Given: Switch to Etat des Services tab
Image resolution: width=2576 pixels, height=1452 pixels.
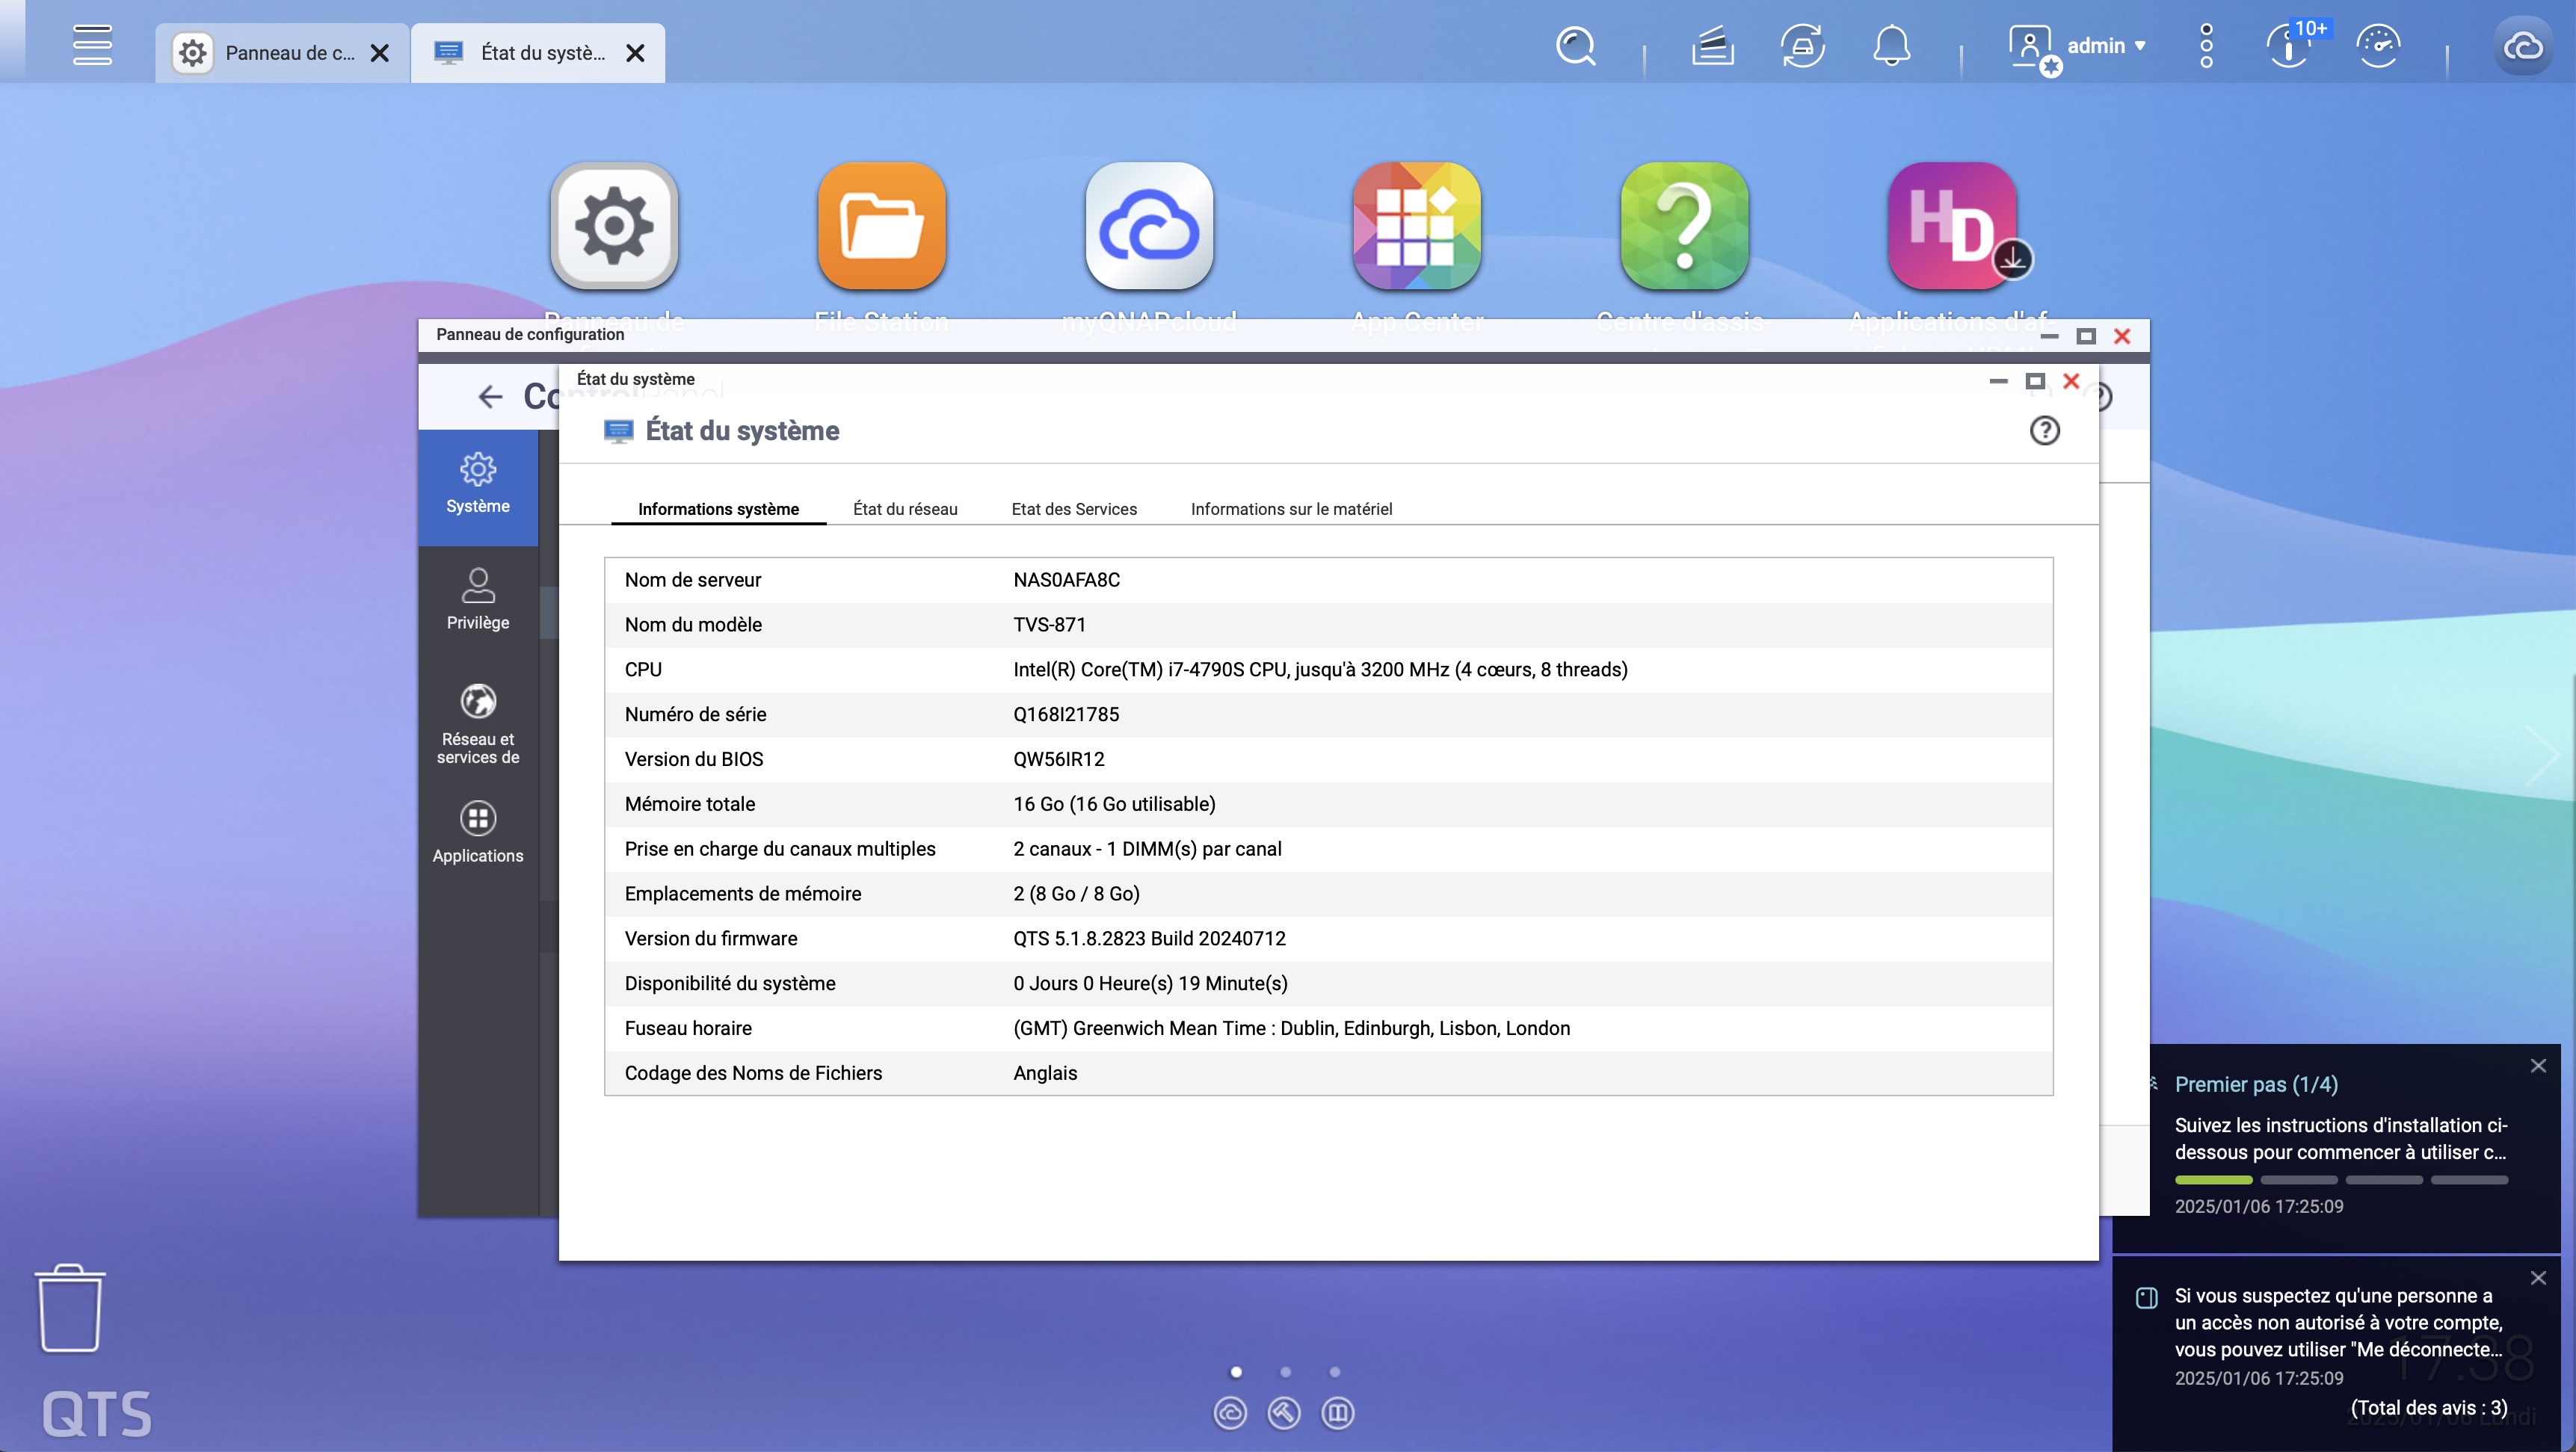Looking at the screenshot, I should (x=1074, y=509).
